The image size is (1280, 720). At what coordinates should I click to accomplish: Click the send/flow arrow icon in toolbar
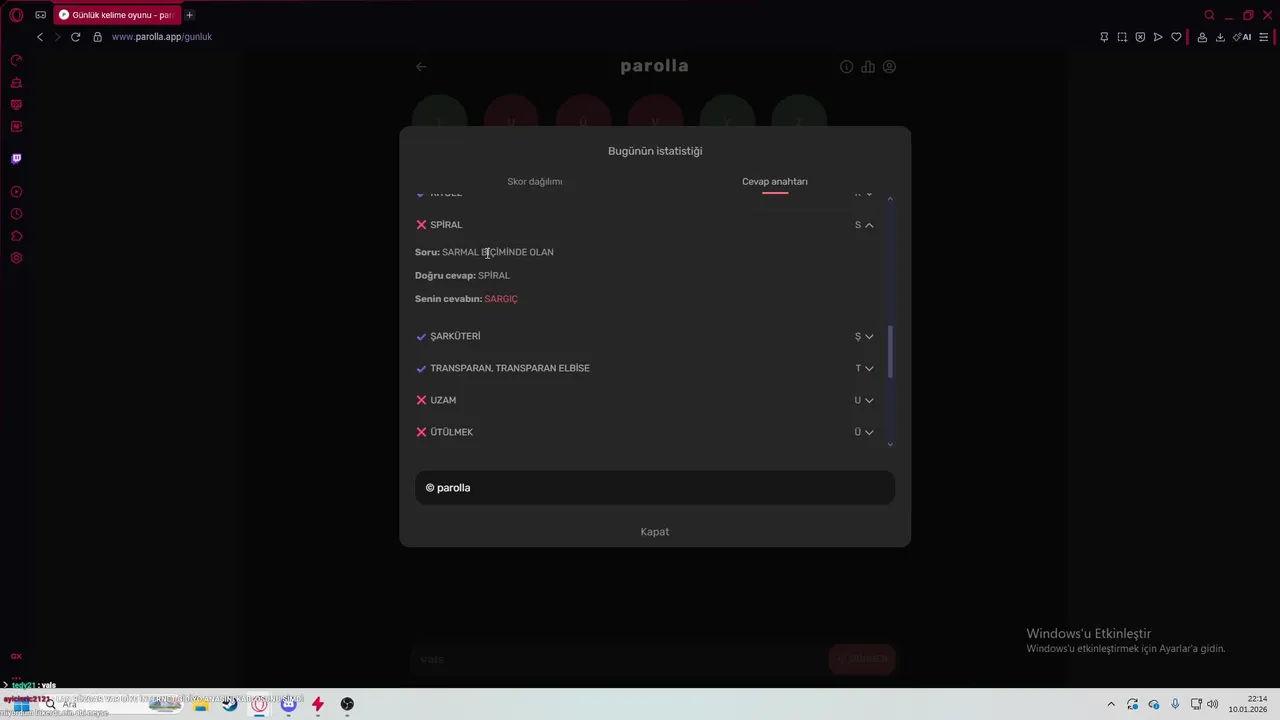[1158, 37]
